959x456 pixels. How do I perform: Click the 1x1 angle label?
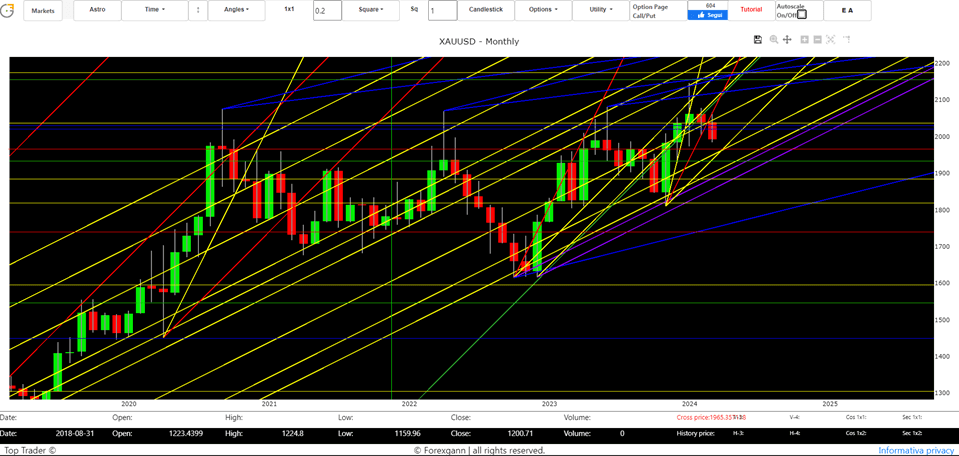pos(290,10)
